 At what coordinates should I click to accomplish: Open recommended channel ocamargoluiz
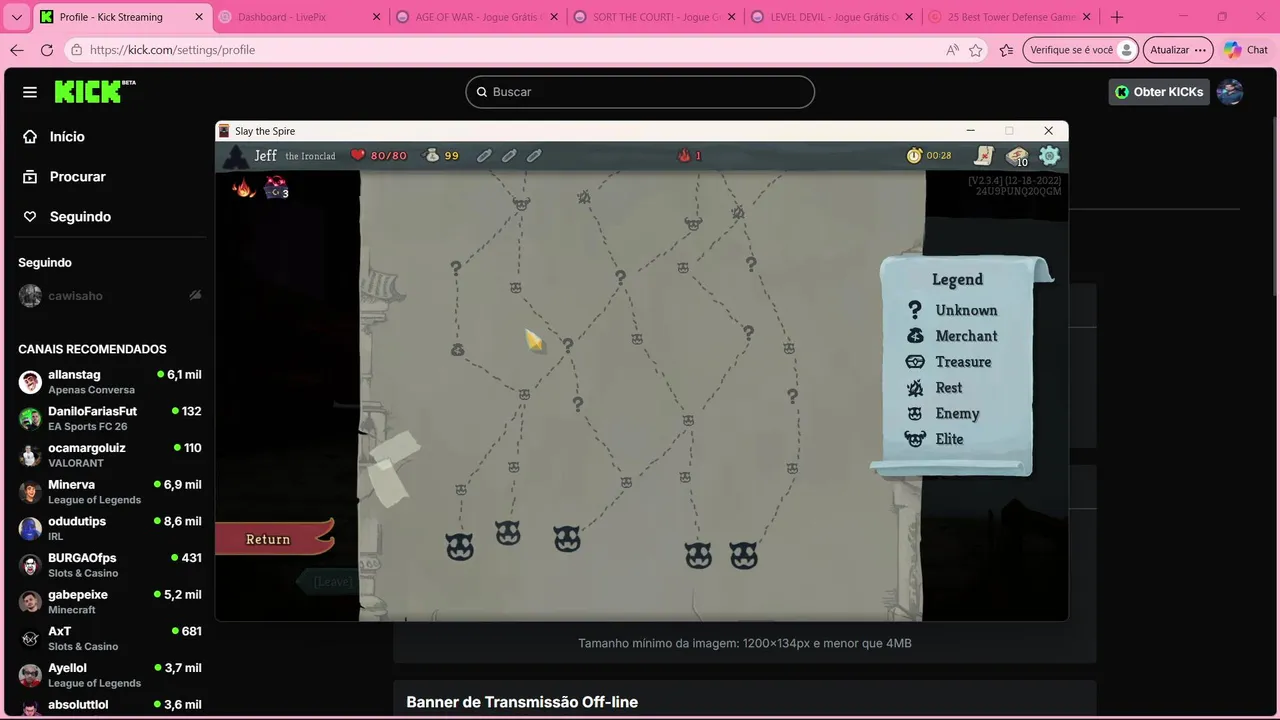point(110,455)
